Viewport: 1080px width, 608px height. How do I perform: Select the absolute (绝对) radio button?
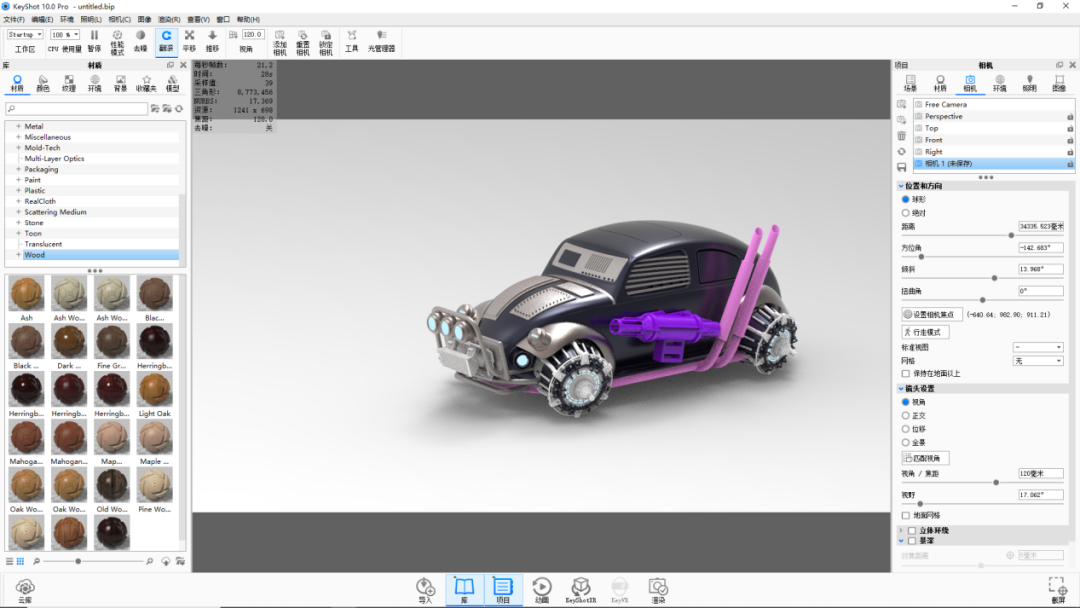(906, 213)
